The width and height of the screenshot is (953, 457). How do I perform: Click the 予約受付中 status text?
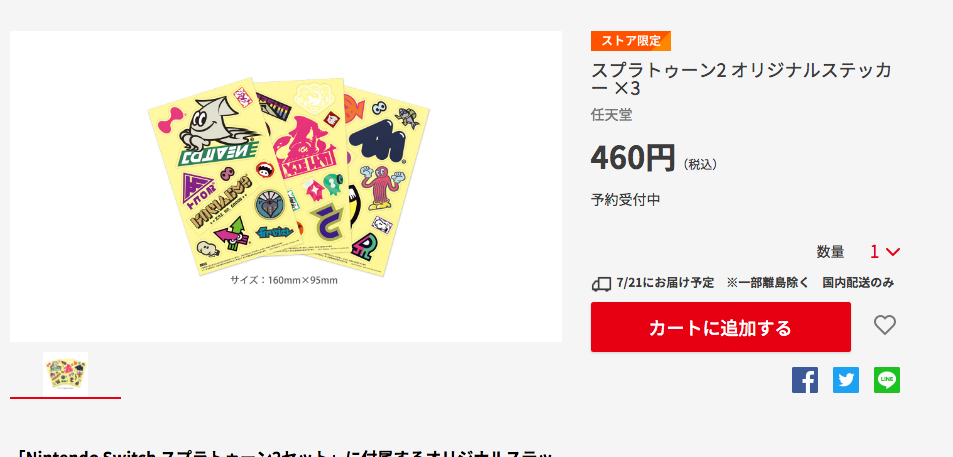click(x=625, y=200)
